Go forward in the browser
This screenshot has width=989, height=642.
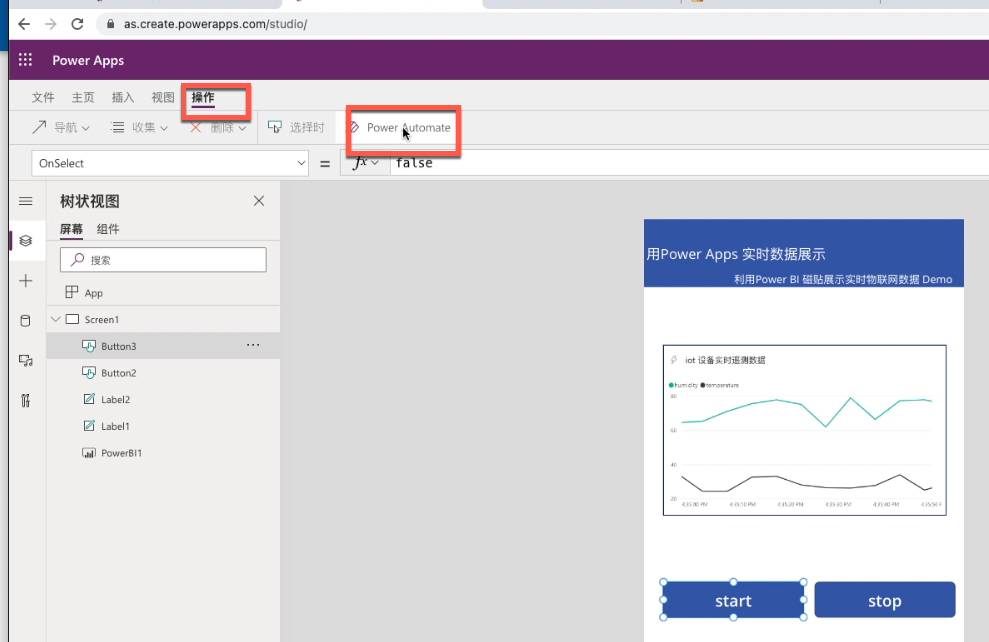(x=50, y=24)
